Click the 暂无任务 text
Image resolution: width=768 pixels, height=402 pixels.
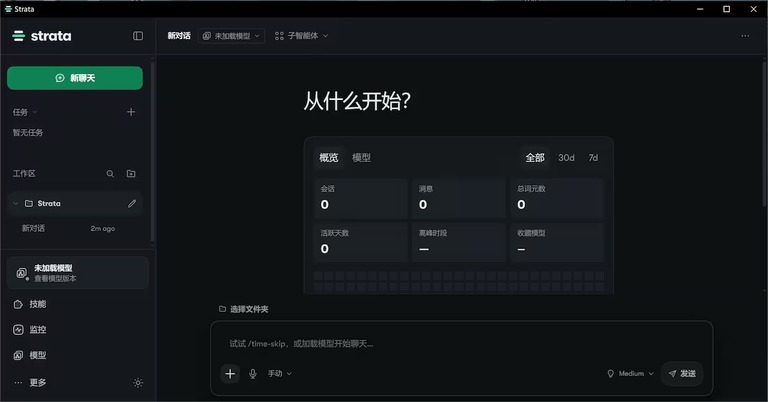point(28,133)
